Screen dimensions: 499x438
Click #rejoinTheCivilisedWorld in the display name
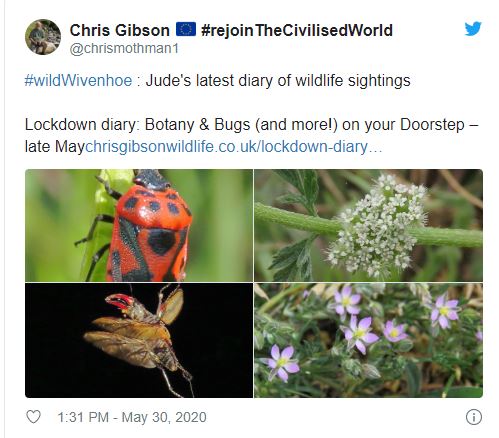(x=297, y=30)
